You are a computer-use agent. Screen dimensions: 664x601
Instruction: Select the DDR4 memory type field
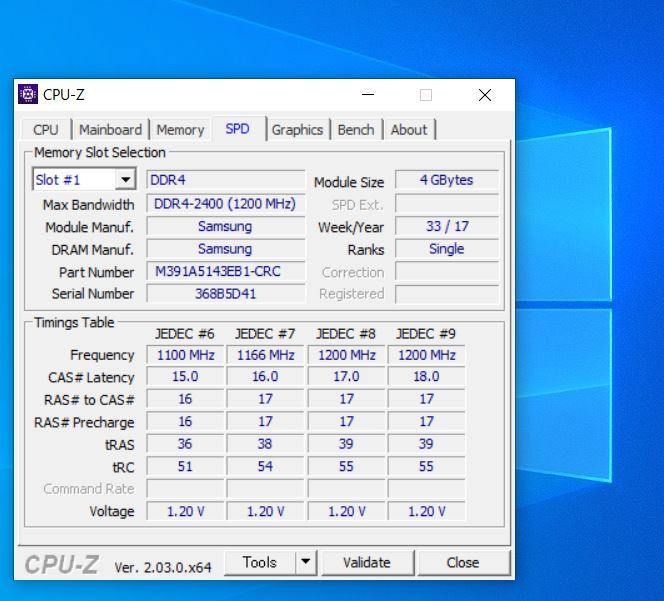(226, 180)
